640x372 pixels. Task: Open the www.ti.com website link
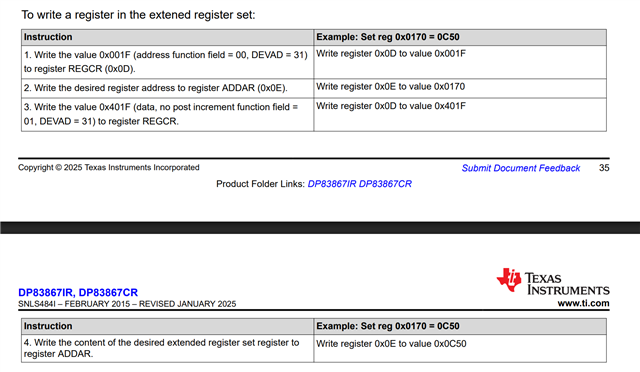coord(583,303)
